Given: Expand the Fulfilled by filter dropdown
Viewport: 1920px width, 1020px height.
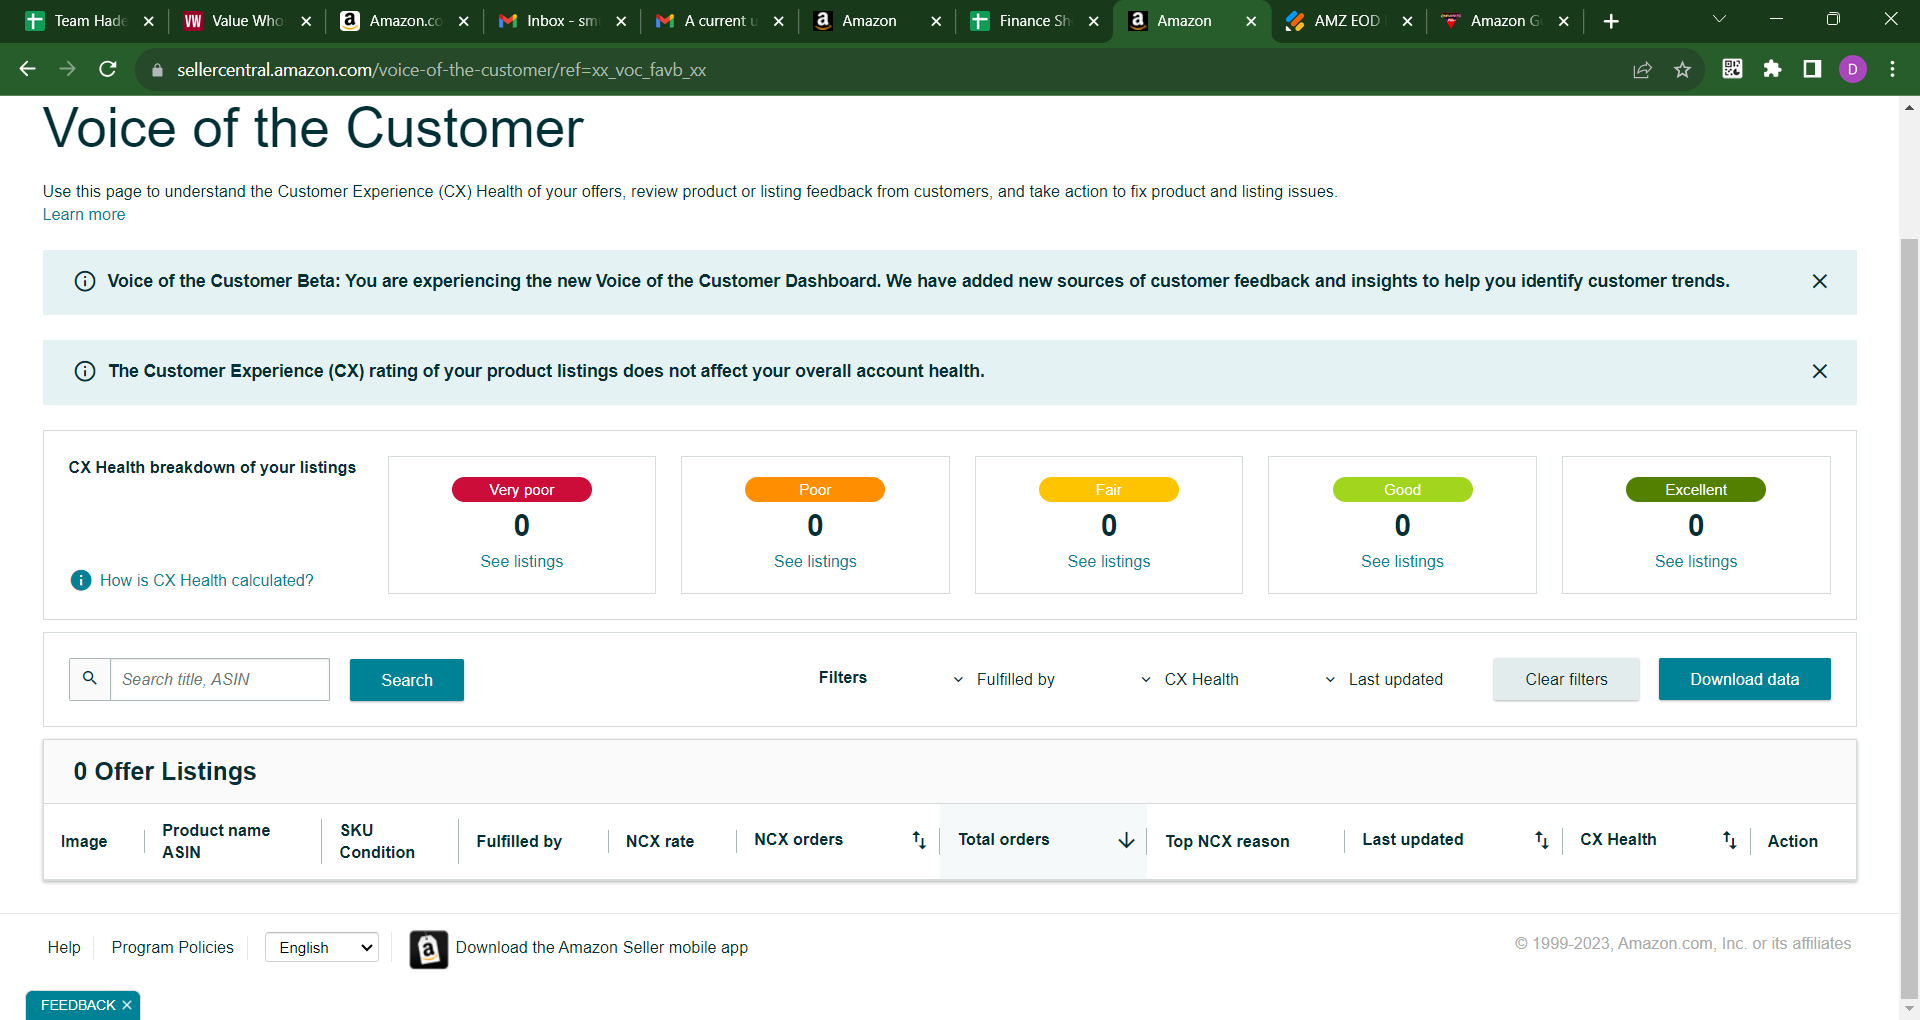Looking at the screenshot, I should pos(1005,680).
